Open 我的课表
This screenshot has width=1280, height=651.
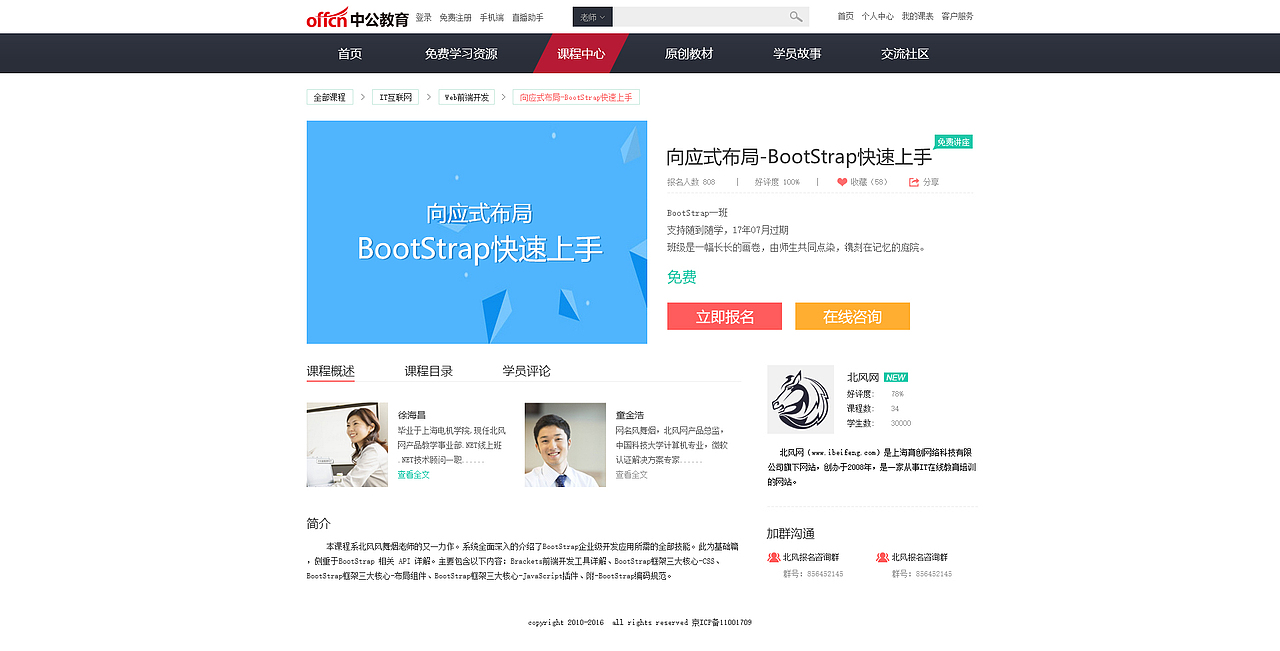click(x=918, y=16)
